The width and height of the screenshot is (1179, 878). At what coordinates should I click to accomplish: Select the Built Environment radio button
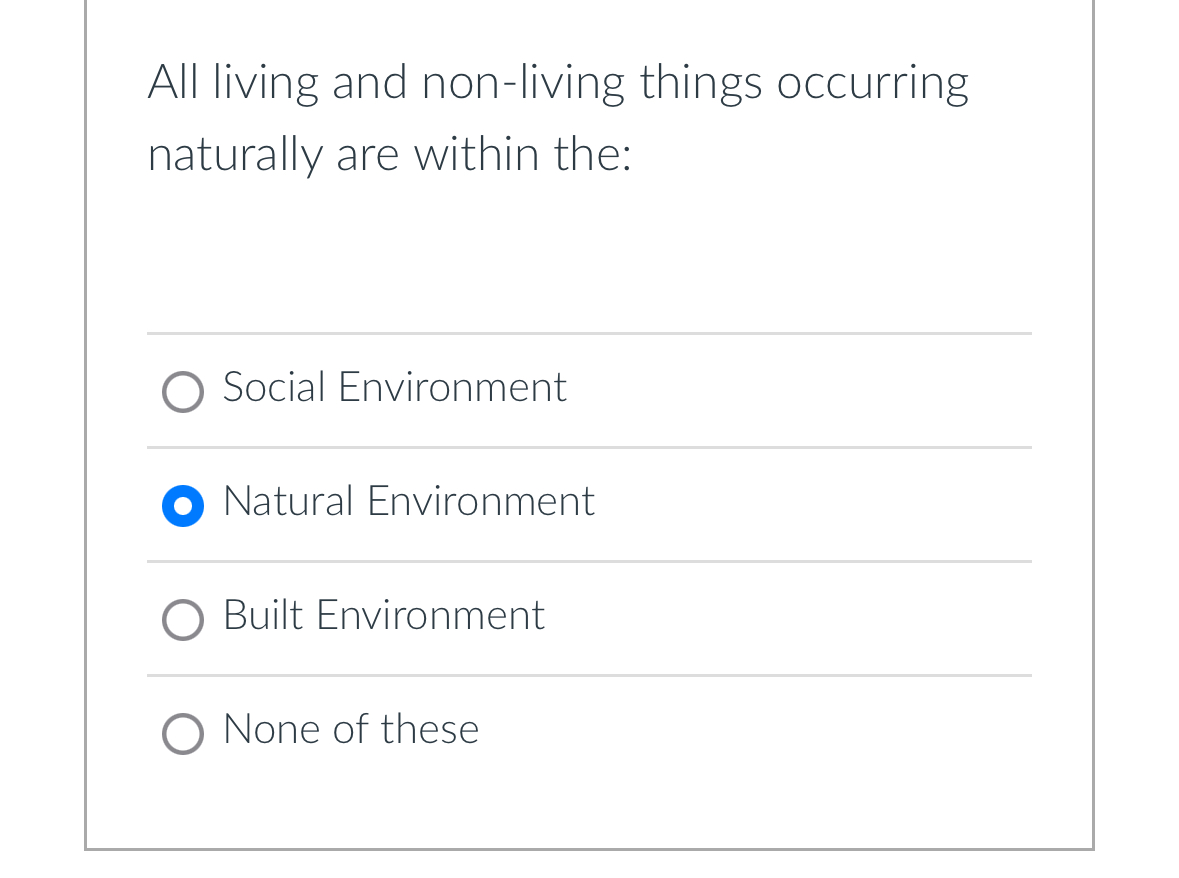183,620
